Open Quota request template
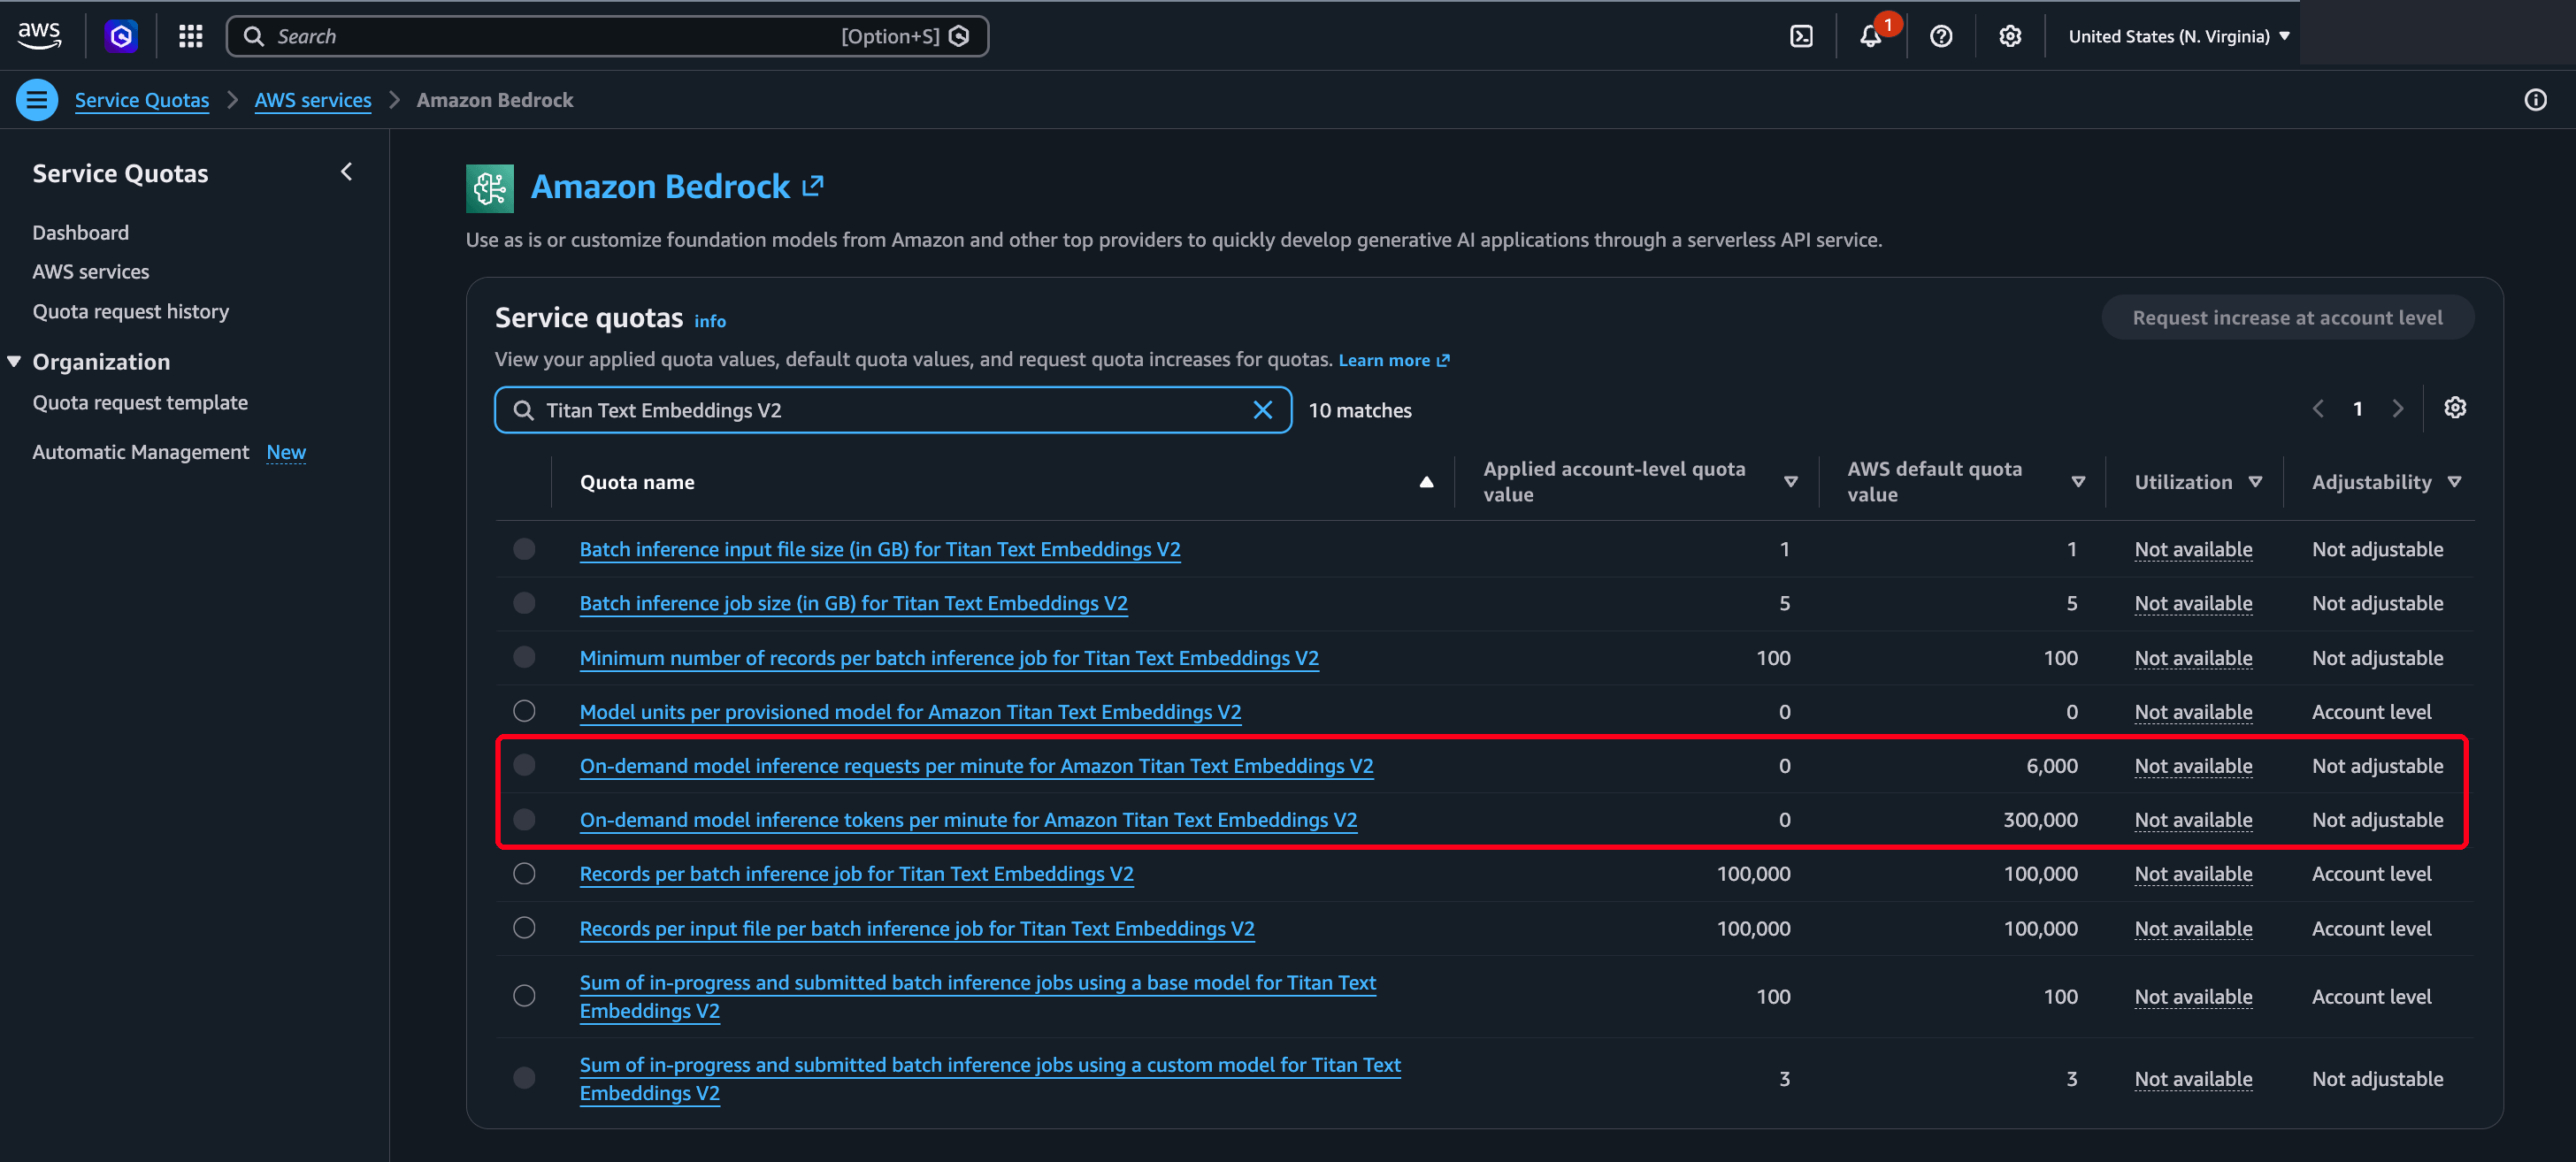This screenshot has width=2576, height=1162. click(x=140, y=403)
